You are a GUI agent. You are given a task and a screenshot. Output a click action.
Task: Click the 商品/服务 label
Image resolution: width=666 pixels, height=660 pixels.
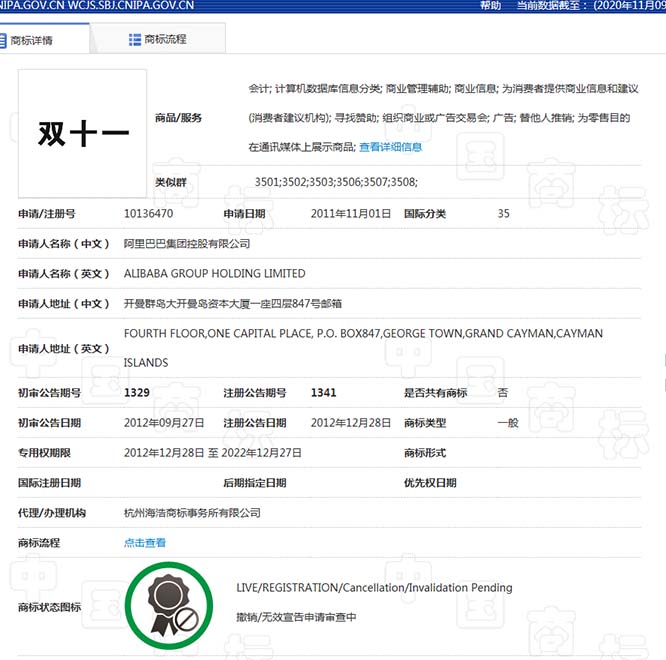(178, 118)
